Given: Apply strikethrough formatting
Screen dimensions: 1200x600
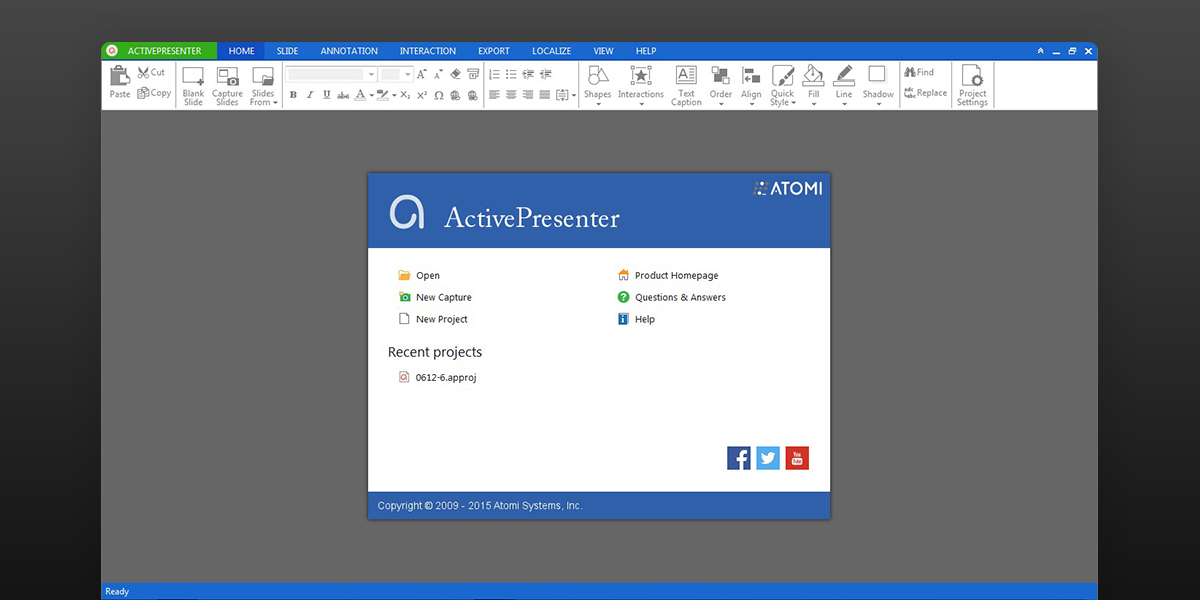Looking at the screenshot, I should click(x=343, y=95).
